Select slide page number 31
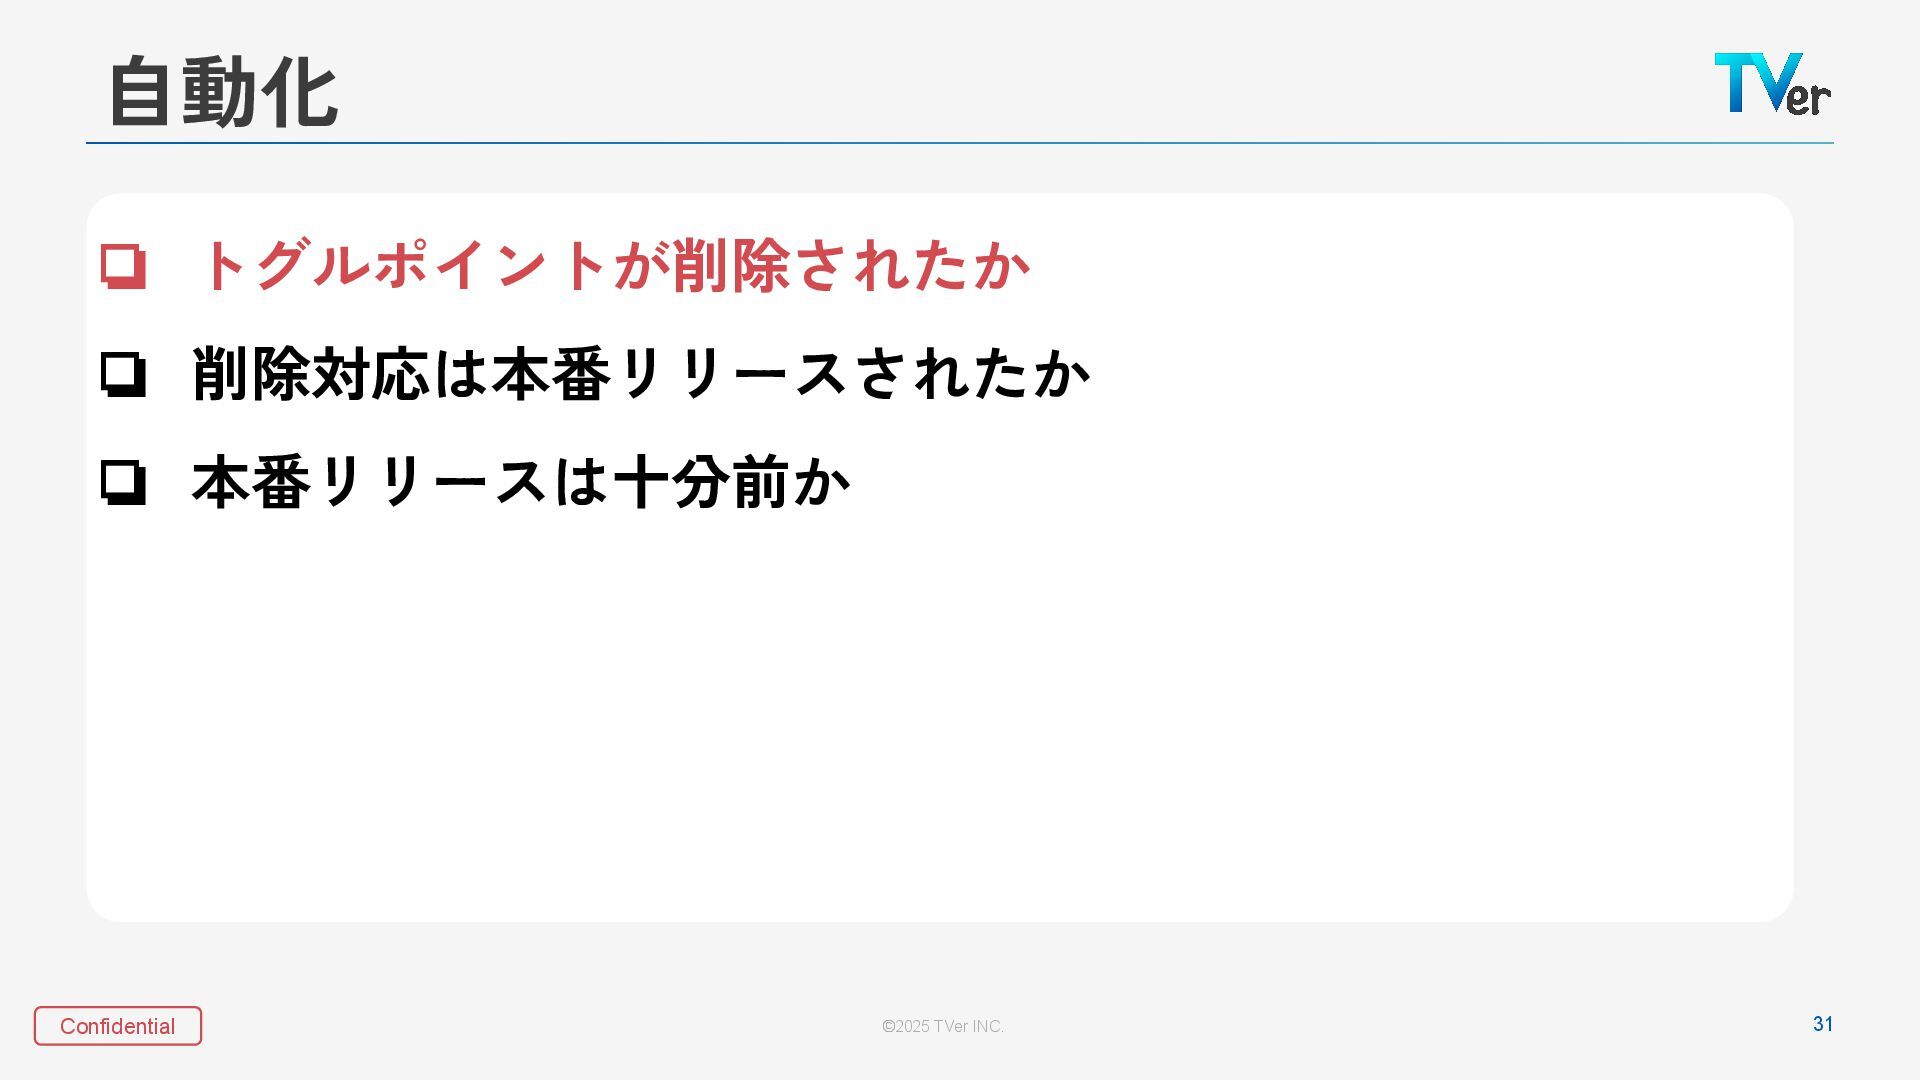 coord(1822,1024)
